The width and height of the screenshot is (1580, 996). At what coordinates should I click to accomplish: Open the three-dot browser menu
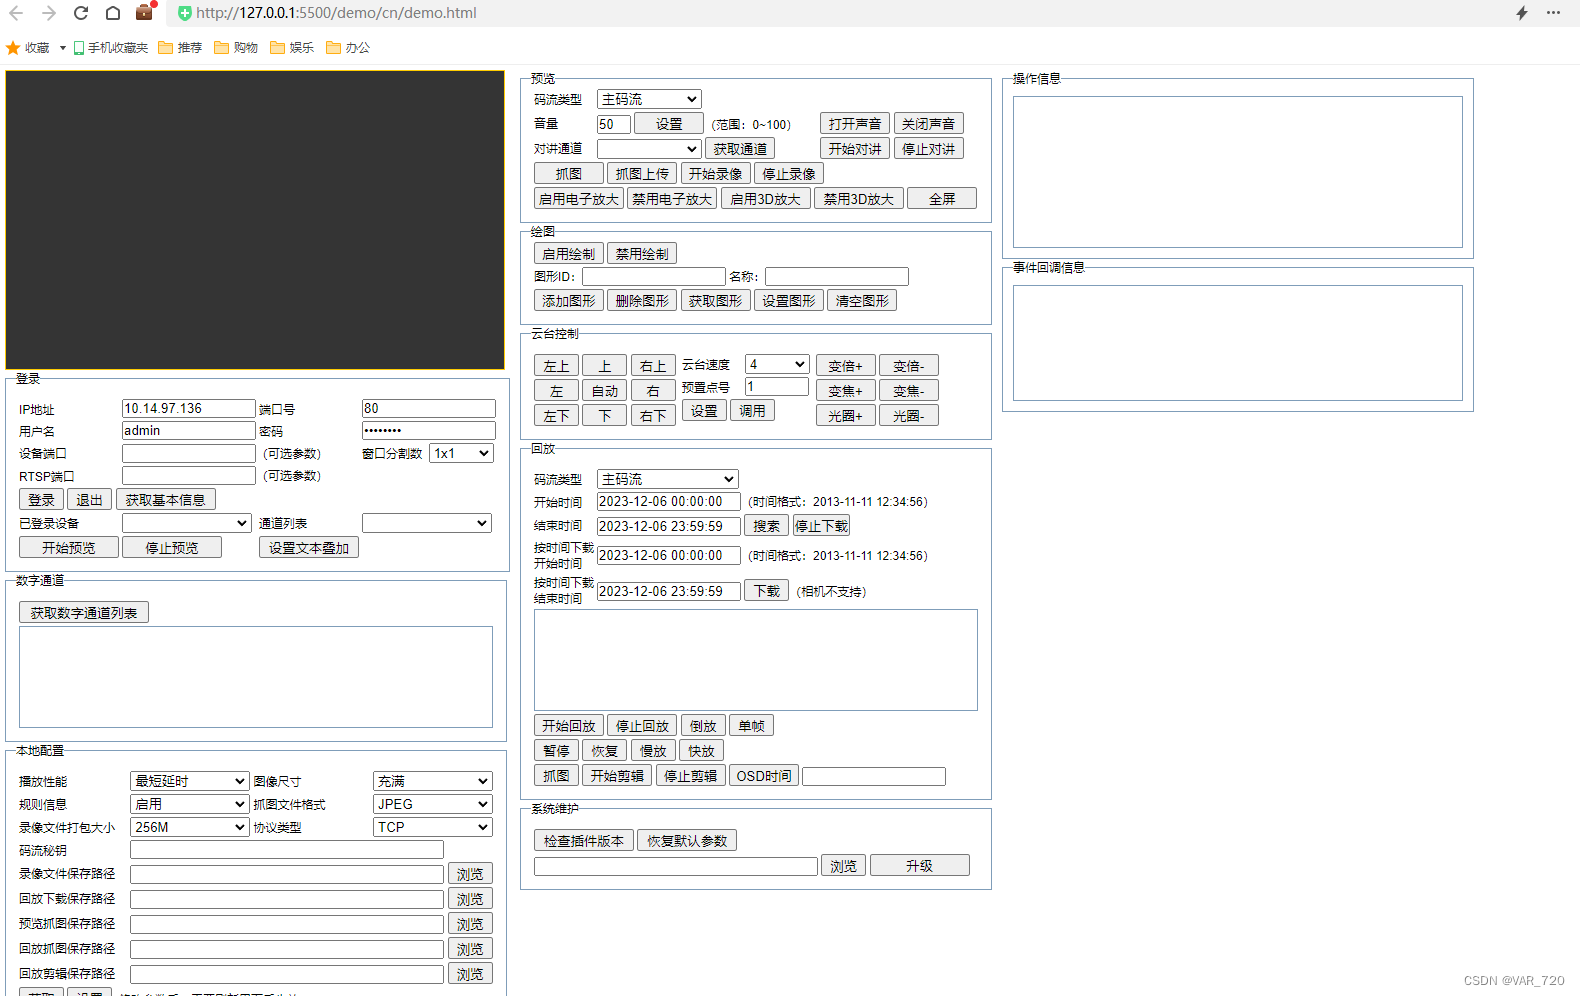1553,13
